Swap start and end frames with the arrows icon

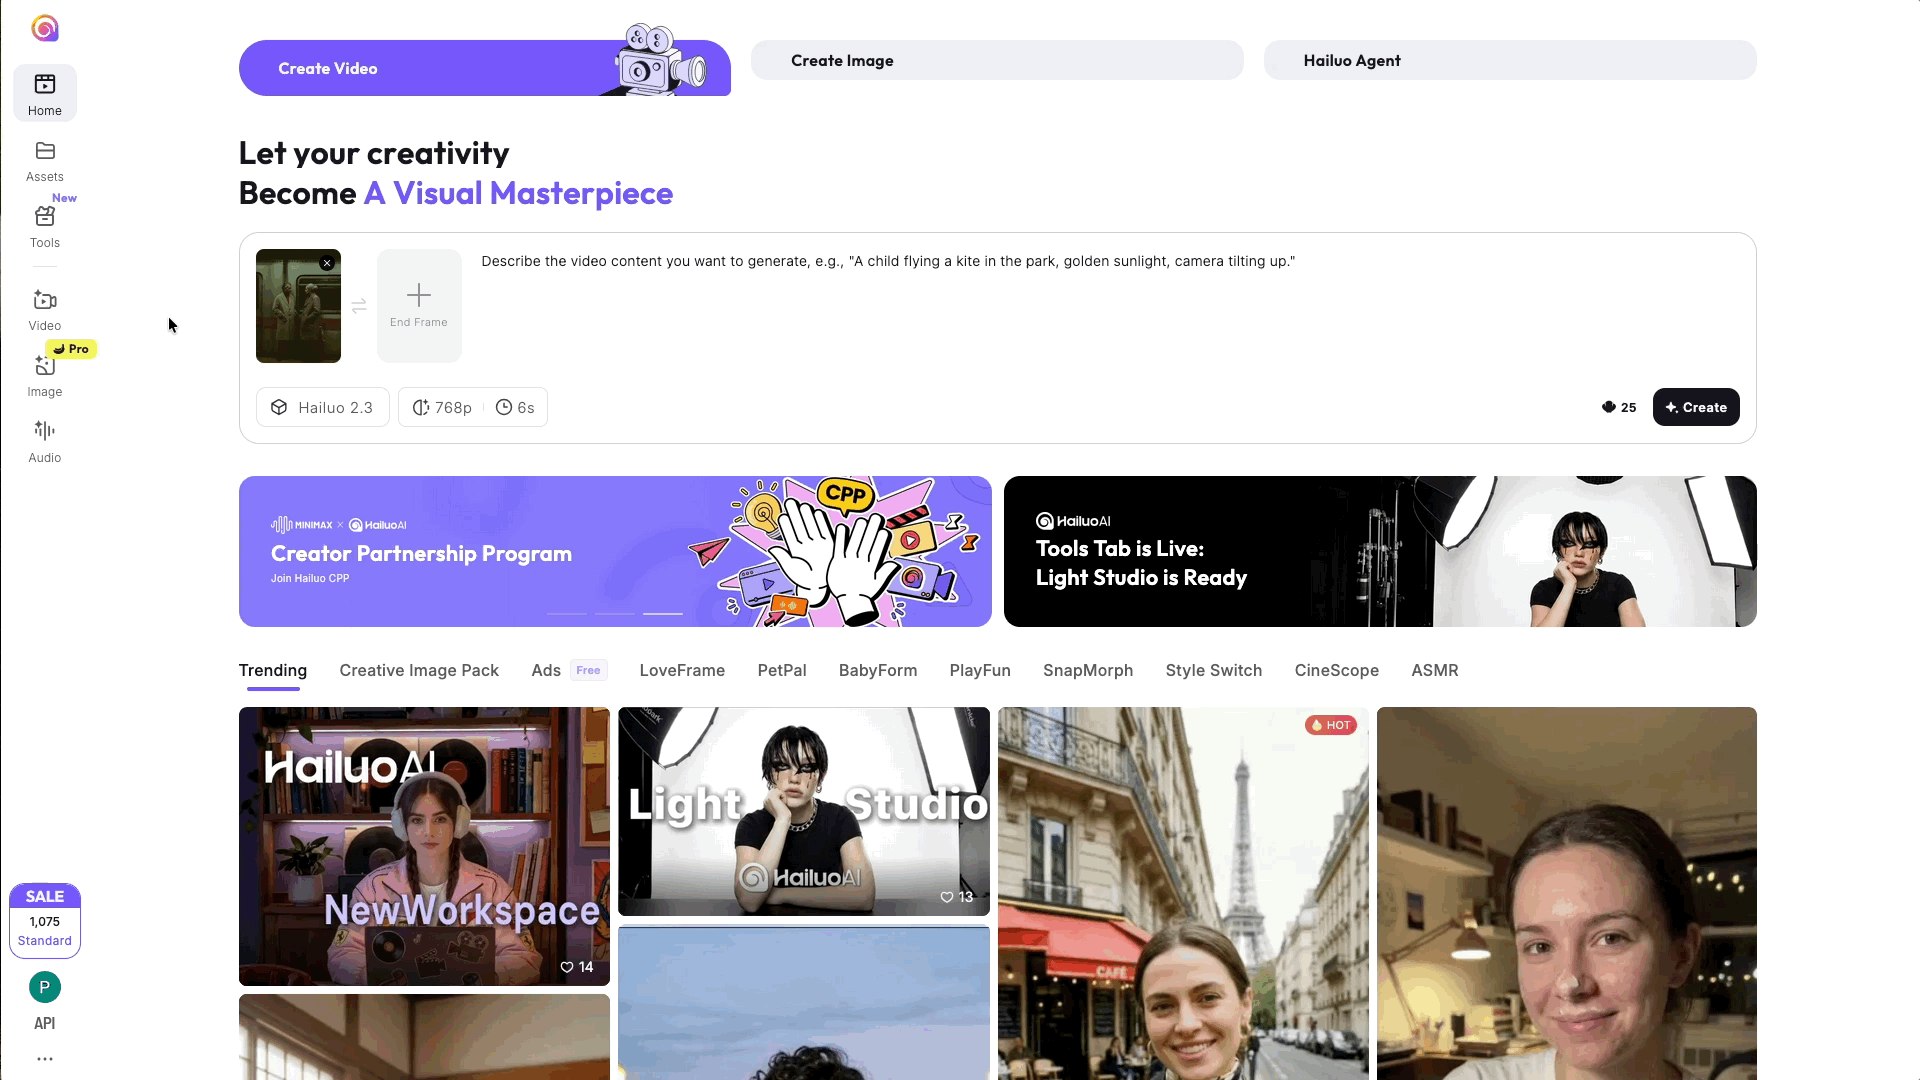pos(359,306)
